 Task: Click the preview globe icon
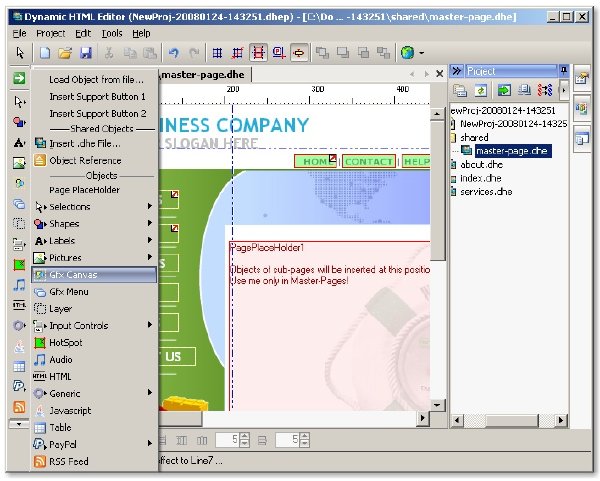coord(407,52)
